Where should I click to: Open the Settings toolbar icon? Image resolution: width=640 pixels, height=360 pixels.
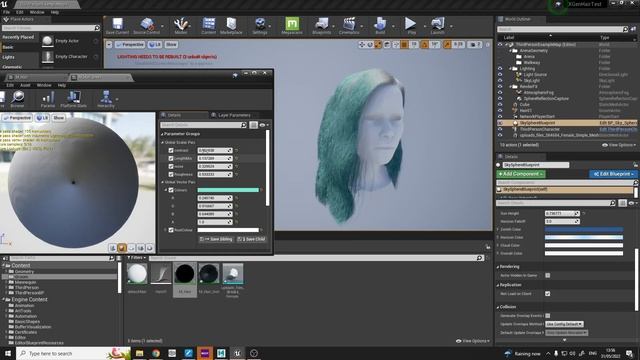pyautogui.click(x=260, y=26)
